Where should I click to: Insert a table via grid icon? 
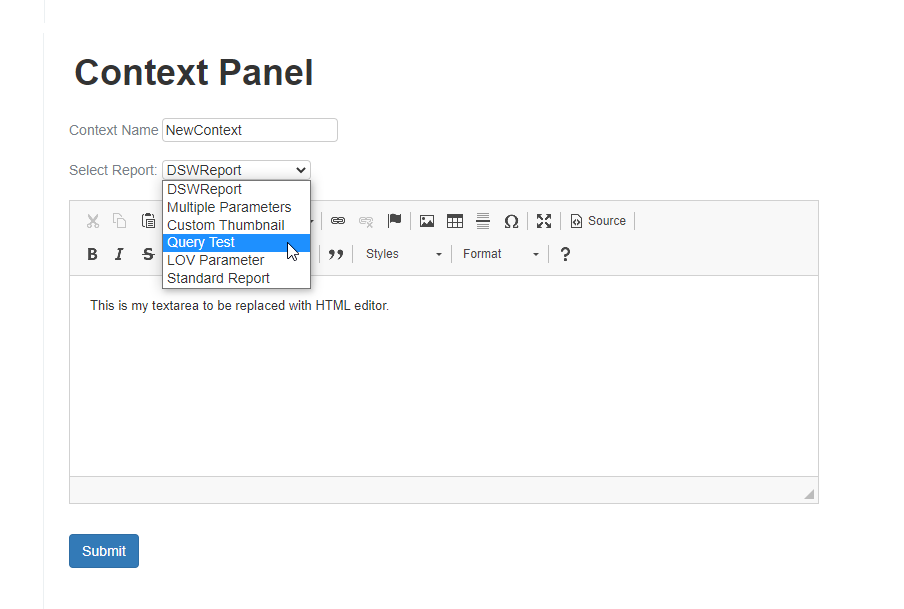455,221
